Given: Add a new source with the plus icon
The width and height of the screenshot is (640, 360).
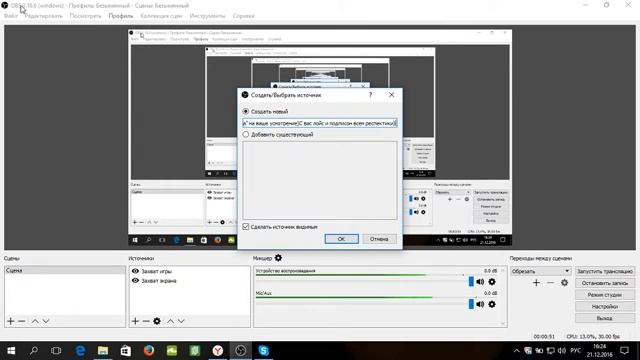Looking at the screenshot, I should (x=135, y=321).
